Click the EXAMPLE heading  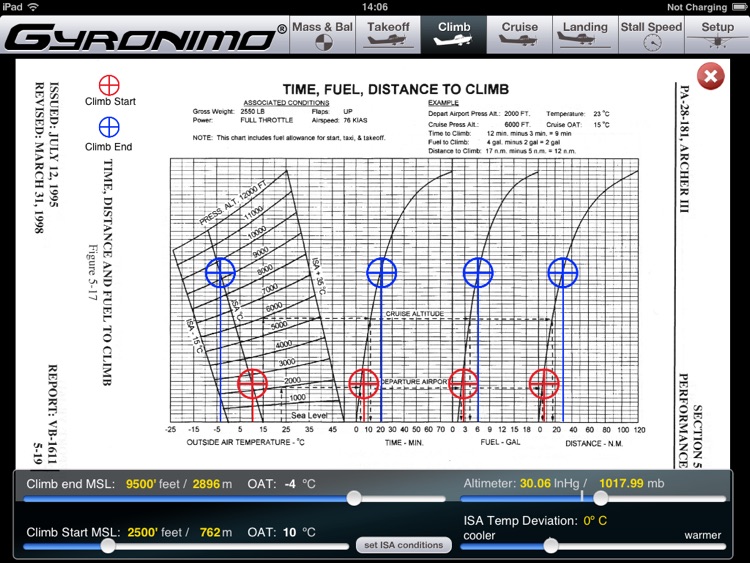click(443, 103)
